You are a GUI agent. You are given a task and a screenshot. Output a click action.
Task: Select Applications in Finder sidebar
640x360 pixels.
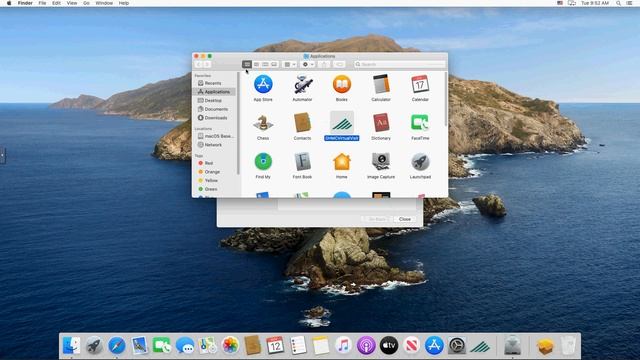tap(214, 92)
